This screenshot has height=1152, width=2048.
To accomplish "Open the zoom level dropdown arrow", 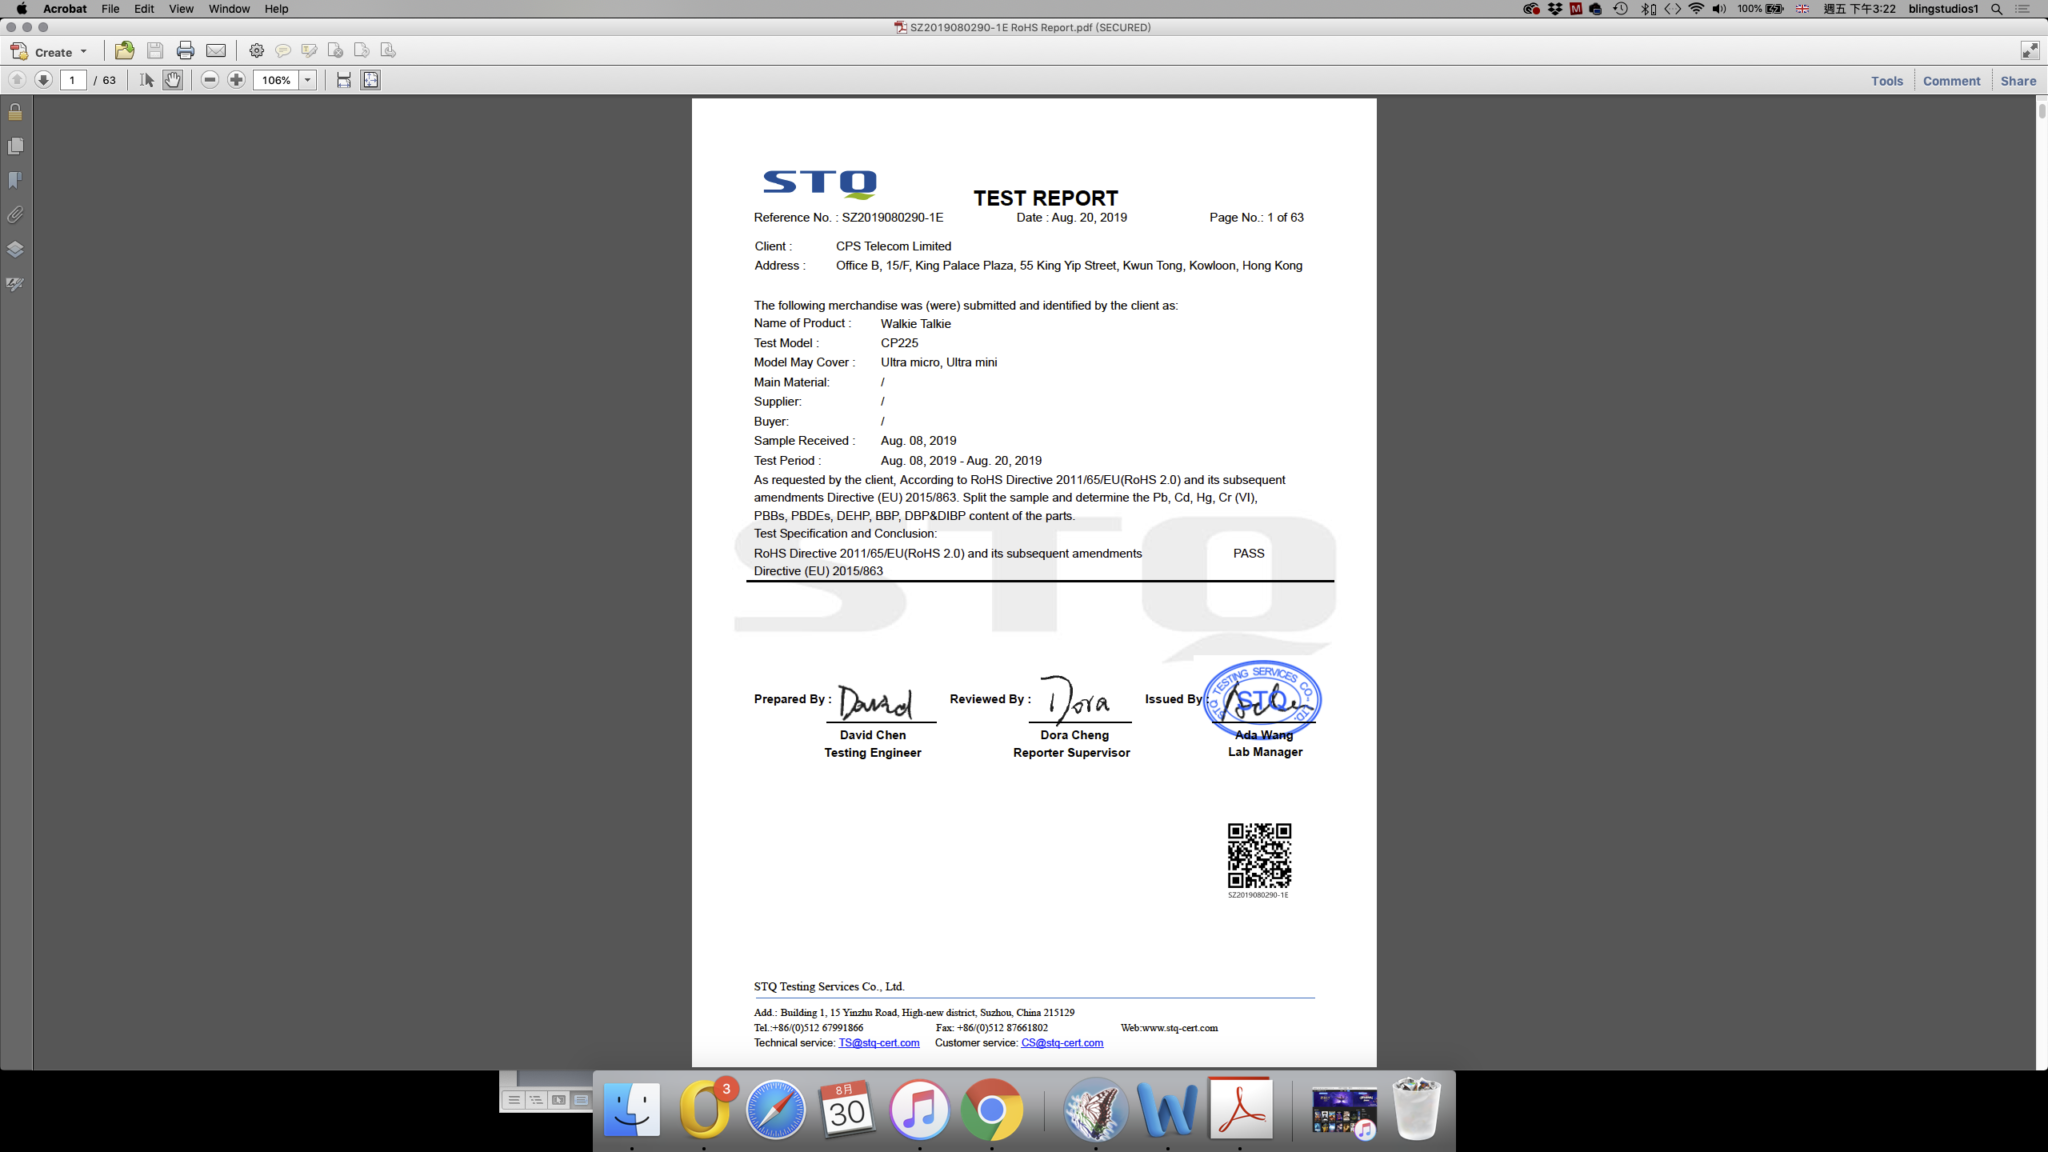I will [x=307, y=80].
